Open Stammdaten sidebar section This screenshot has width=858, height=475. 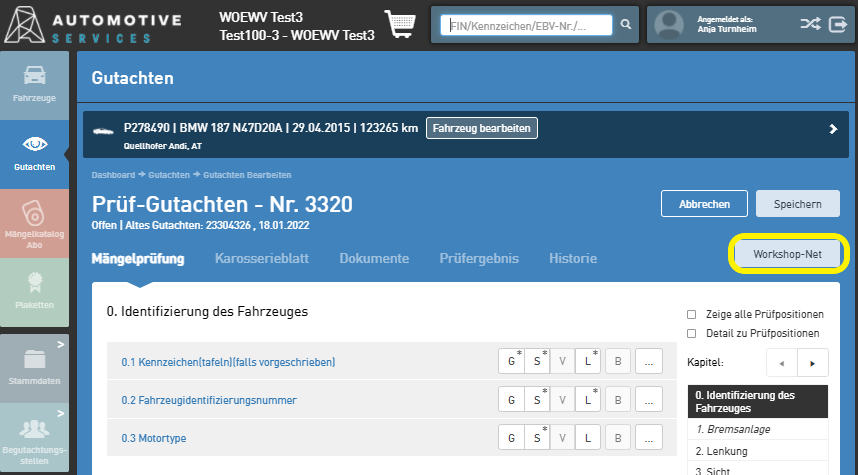(34, 365)
